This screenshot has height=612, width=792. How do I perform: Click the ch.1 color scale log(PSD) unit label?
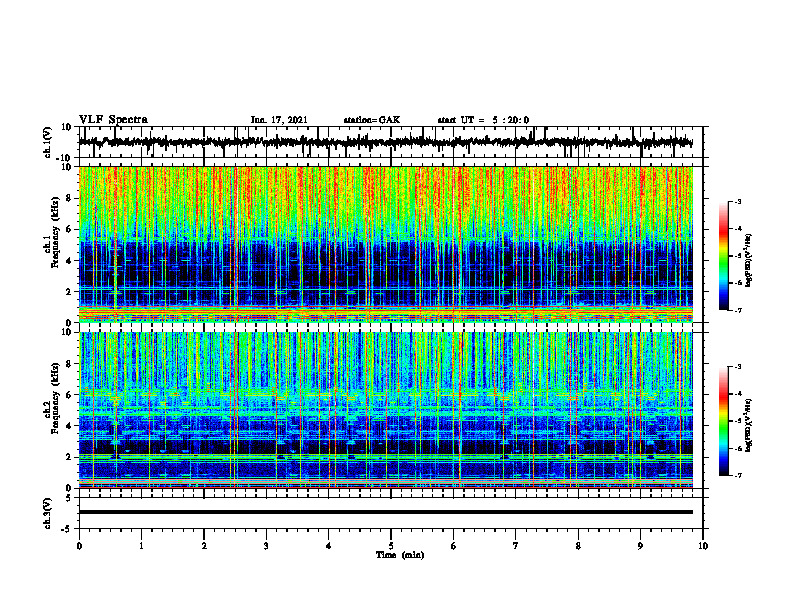point(749,260)
